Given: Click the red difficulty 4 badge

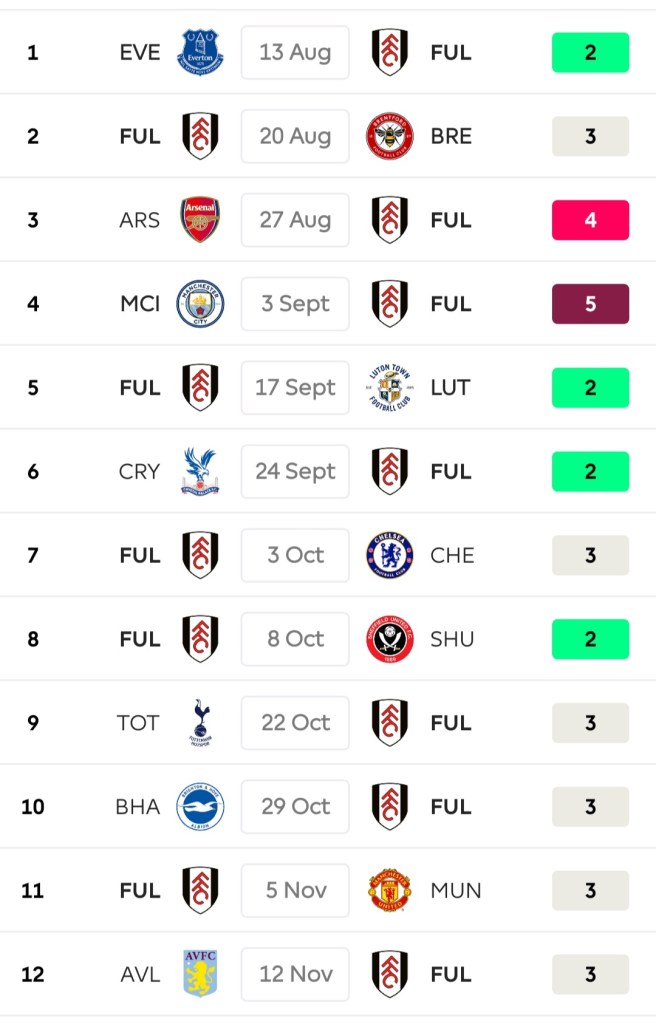Looking at the screenshot, I should pos(590,220).
